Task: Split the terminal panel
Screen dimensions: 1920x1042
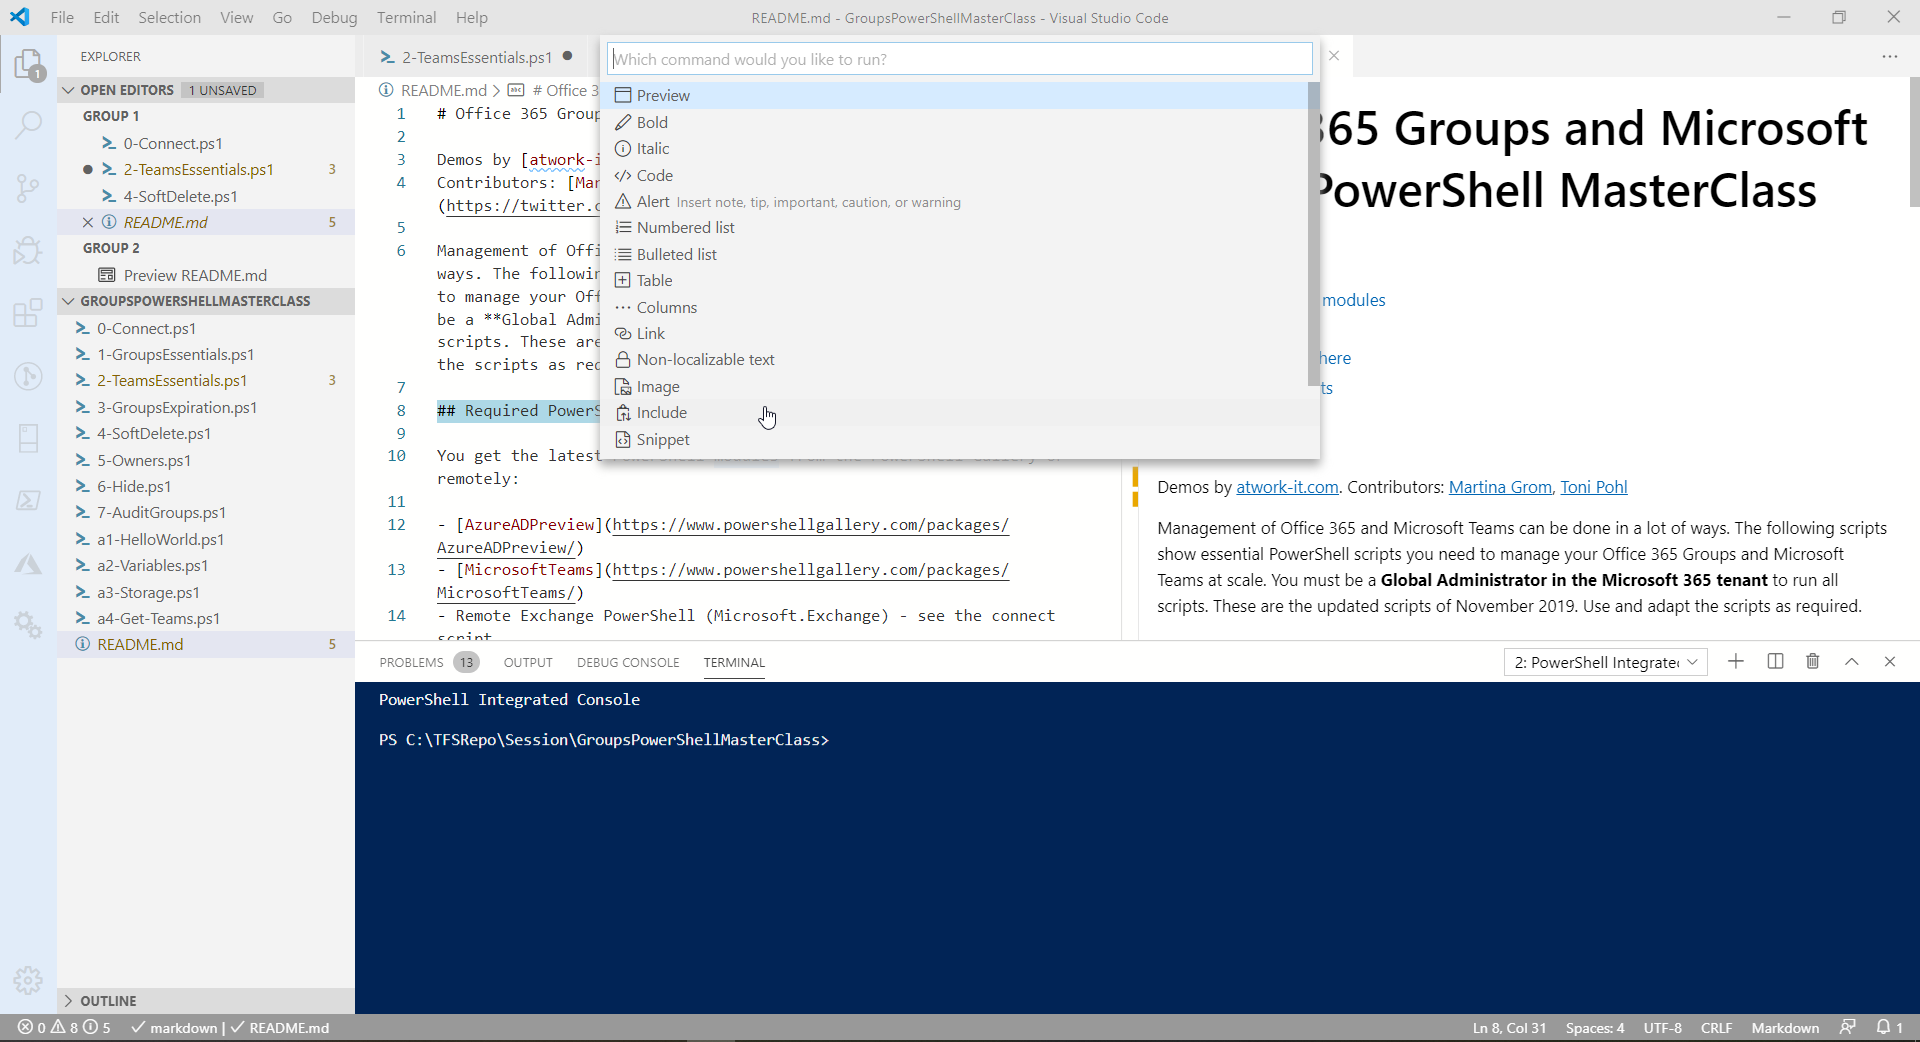Action: pos(1775,662)
